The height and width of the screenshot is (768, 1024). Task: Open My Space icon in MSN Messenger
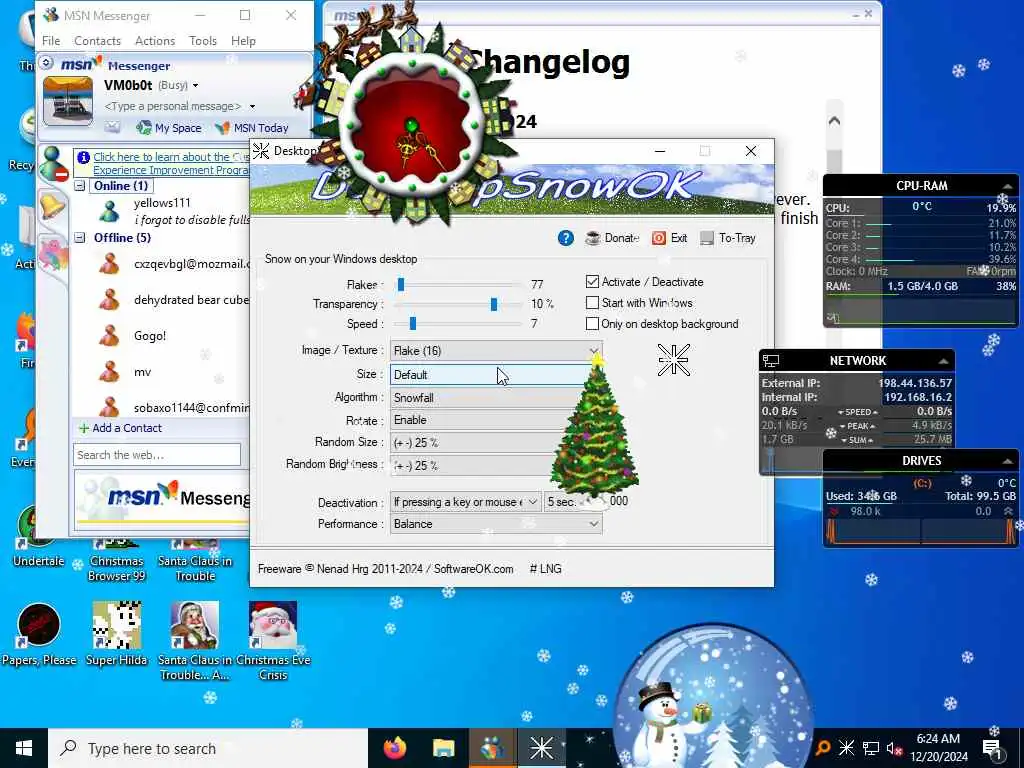pyautogui.click(x=144, y=127)
